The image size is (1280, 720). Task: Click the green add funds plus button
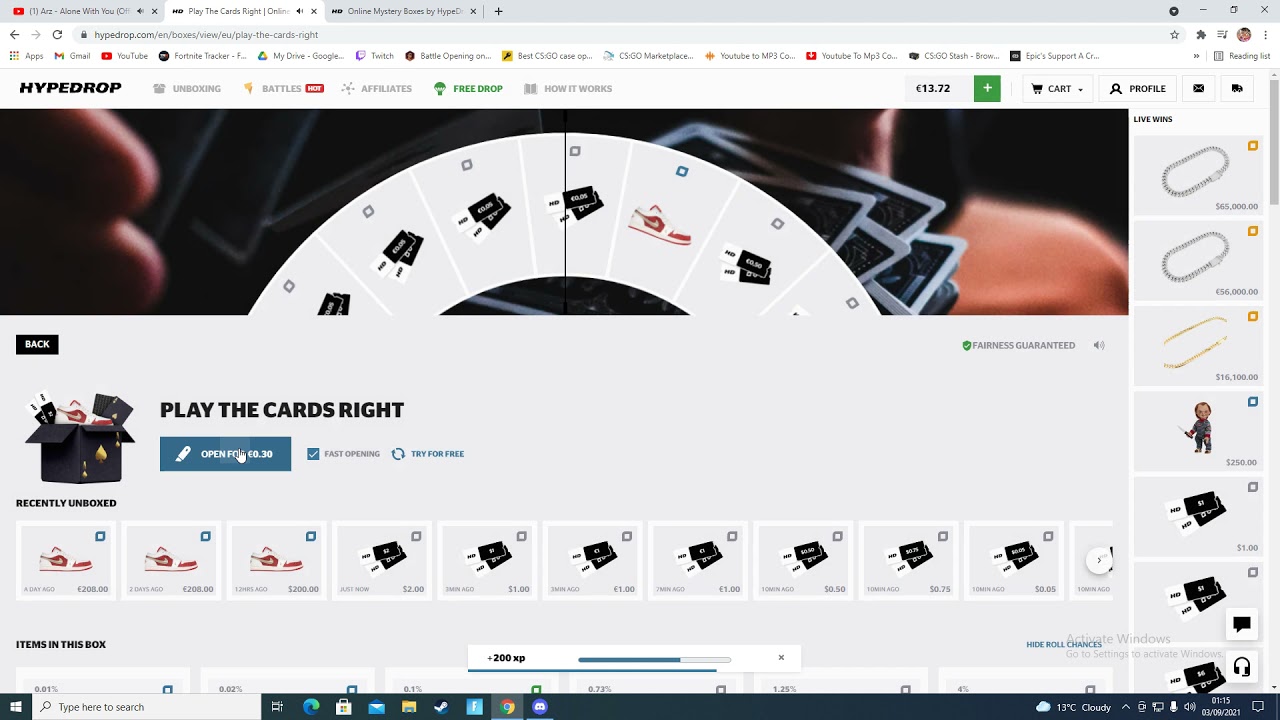[x=987, y=88]
